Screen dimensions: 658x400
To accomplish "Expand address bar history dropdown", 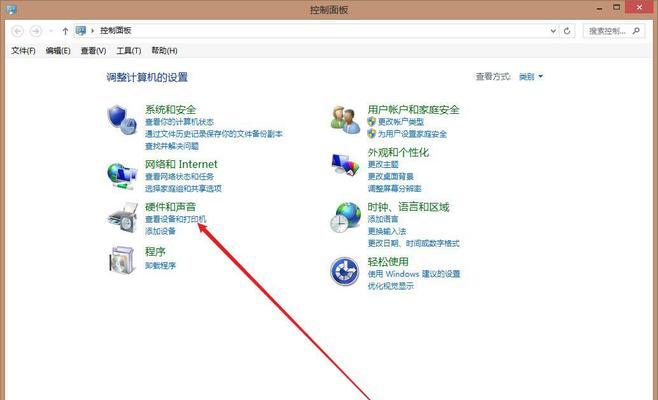I will coord(553,31).
